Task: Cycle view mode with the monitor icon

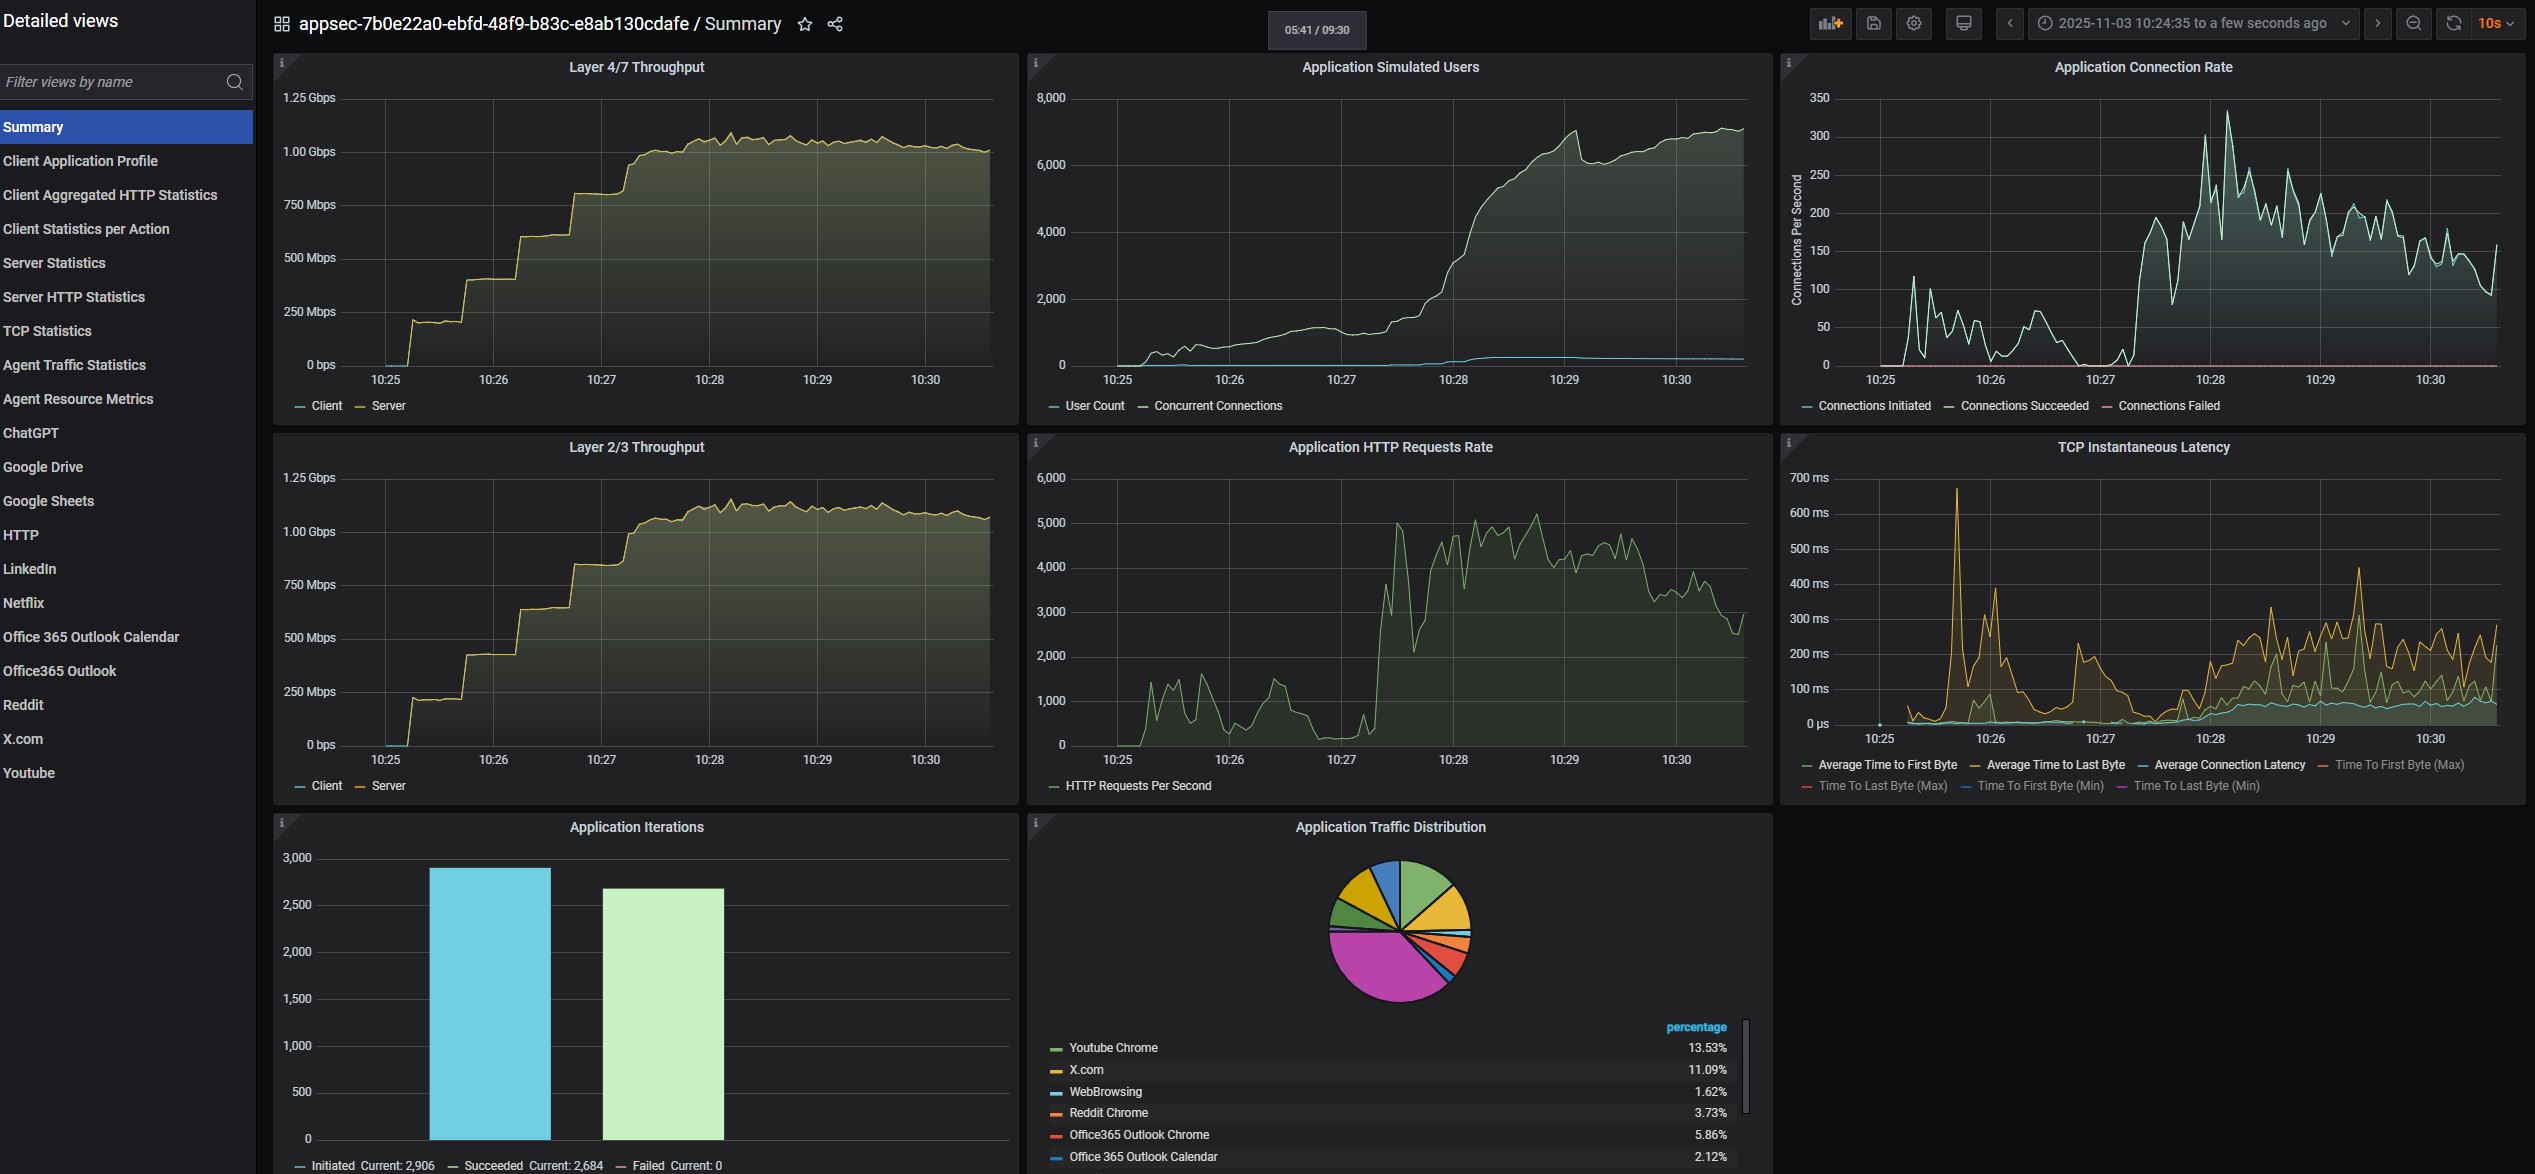Action: (x=1964, y=23)
